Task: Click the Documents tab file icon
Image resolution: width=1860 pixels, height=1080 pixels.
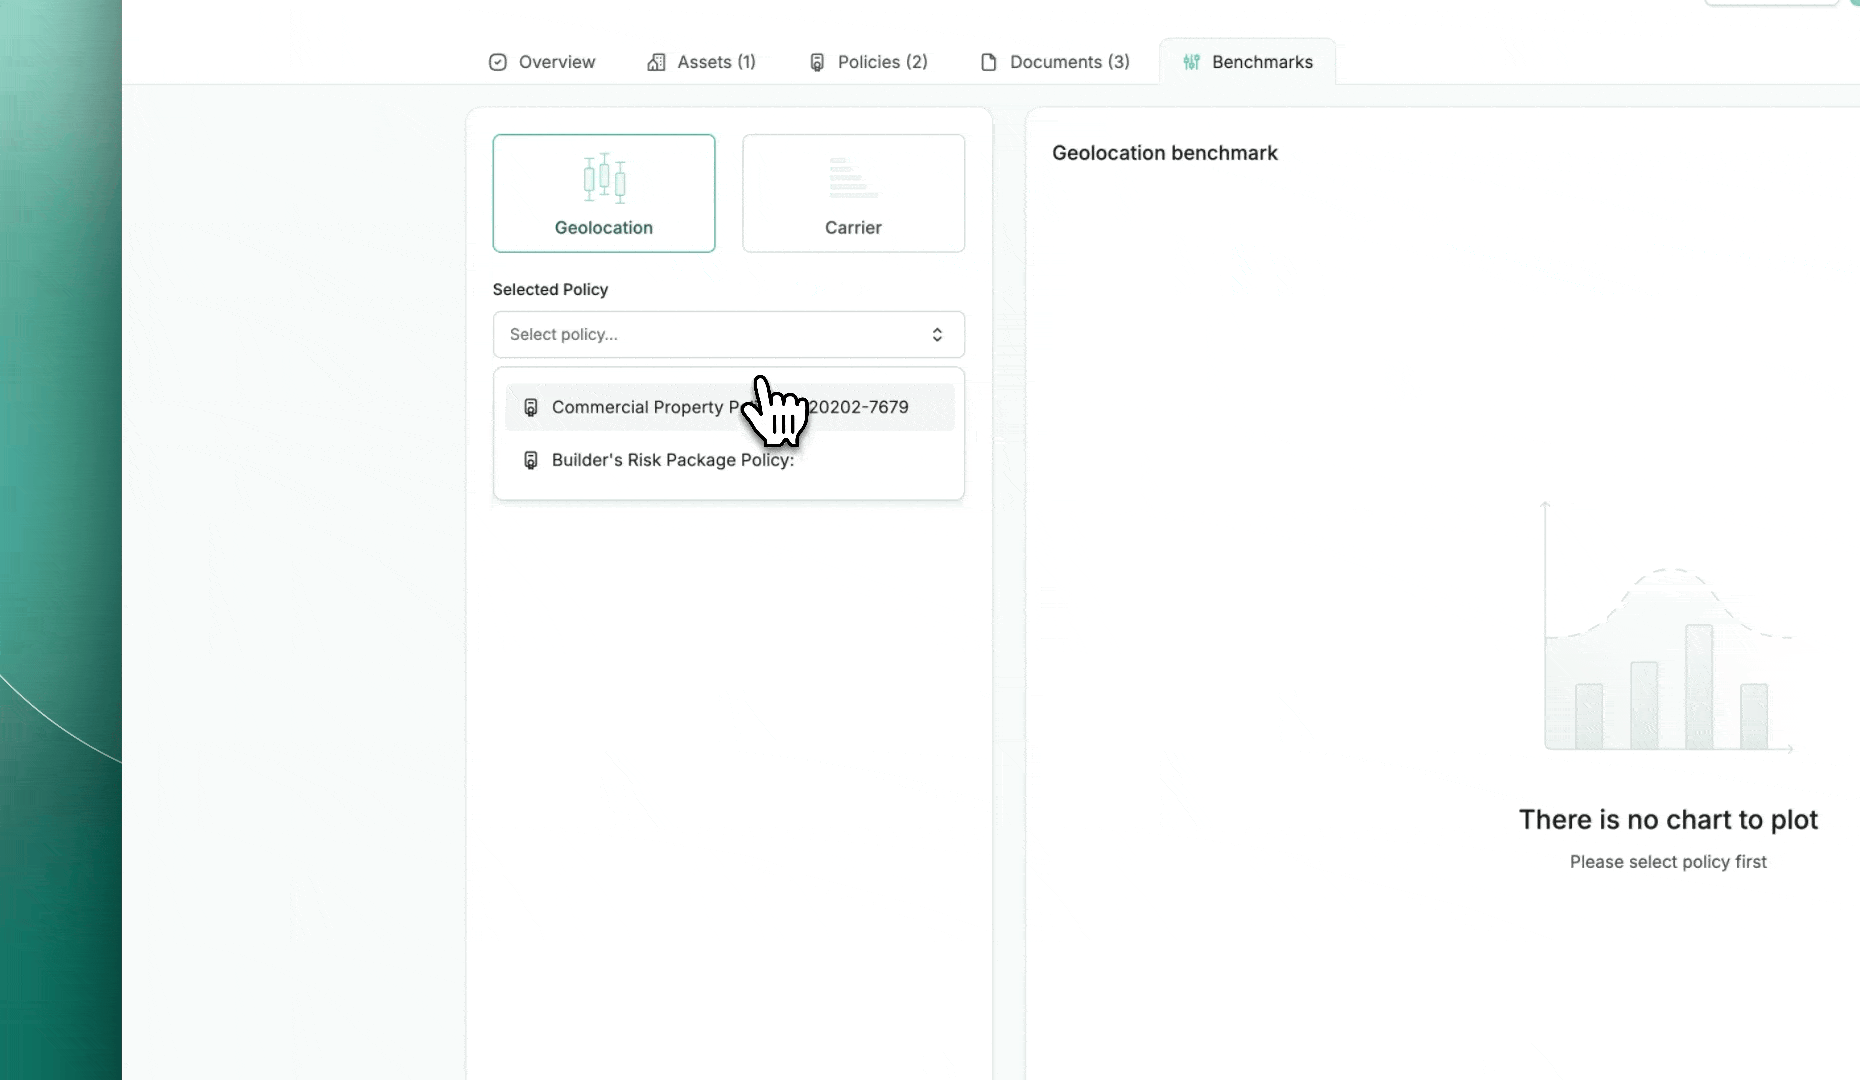Action: coord(989,62)
